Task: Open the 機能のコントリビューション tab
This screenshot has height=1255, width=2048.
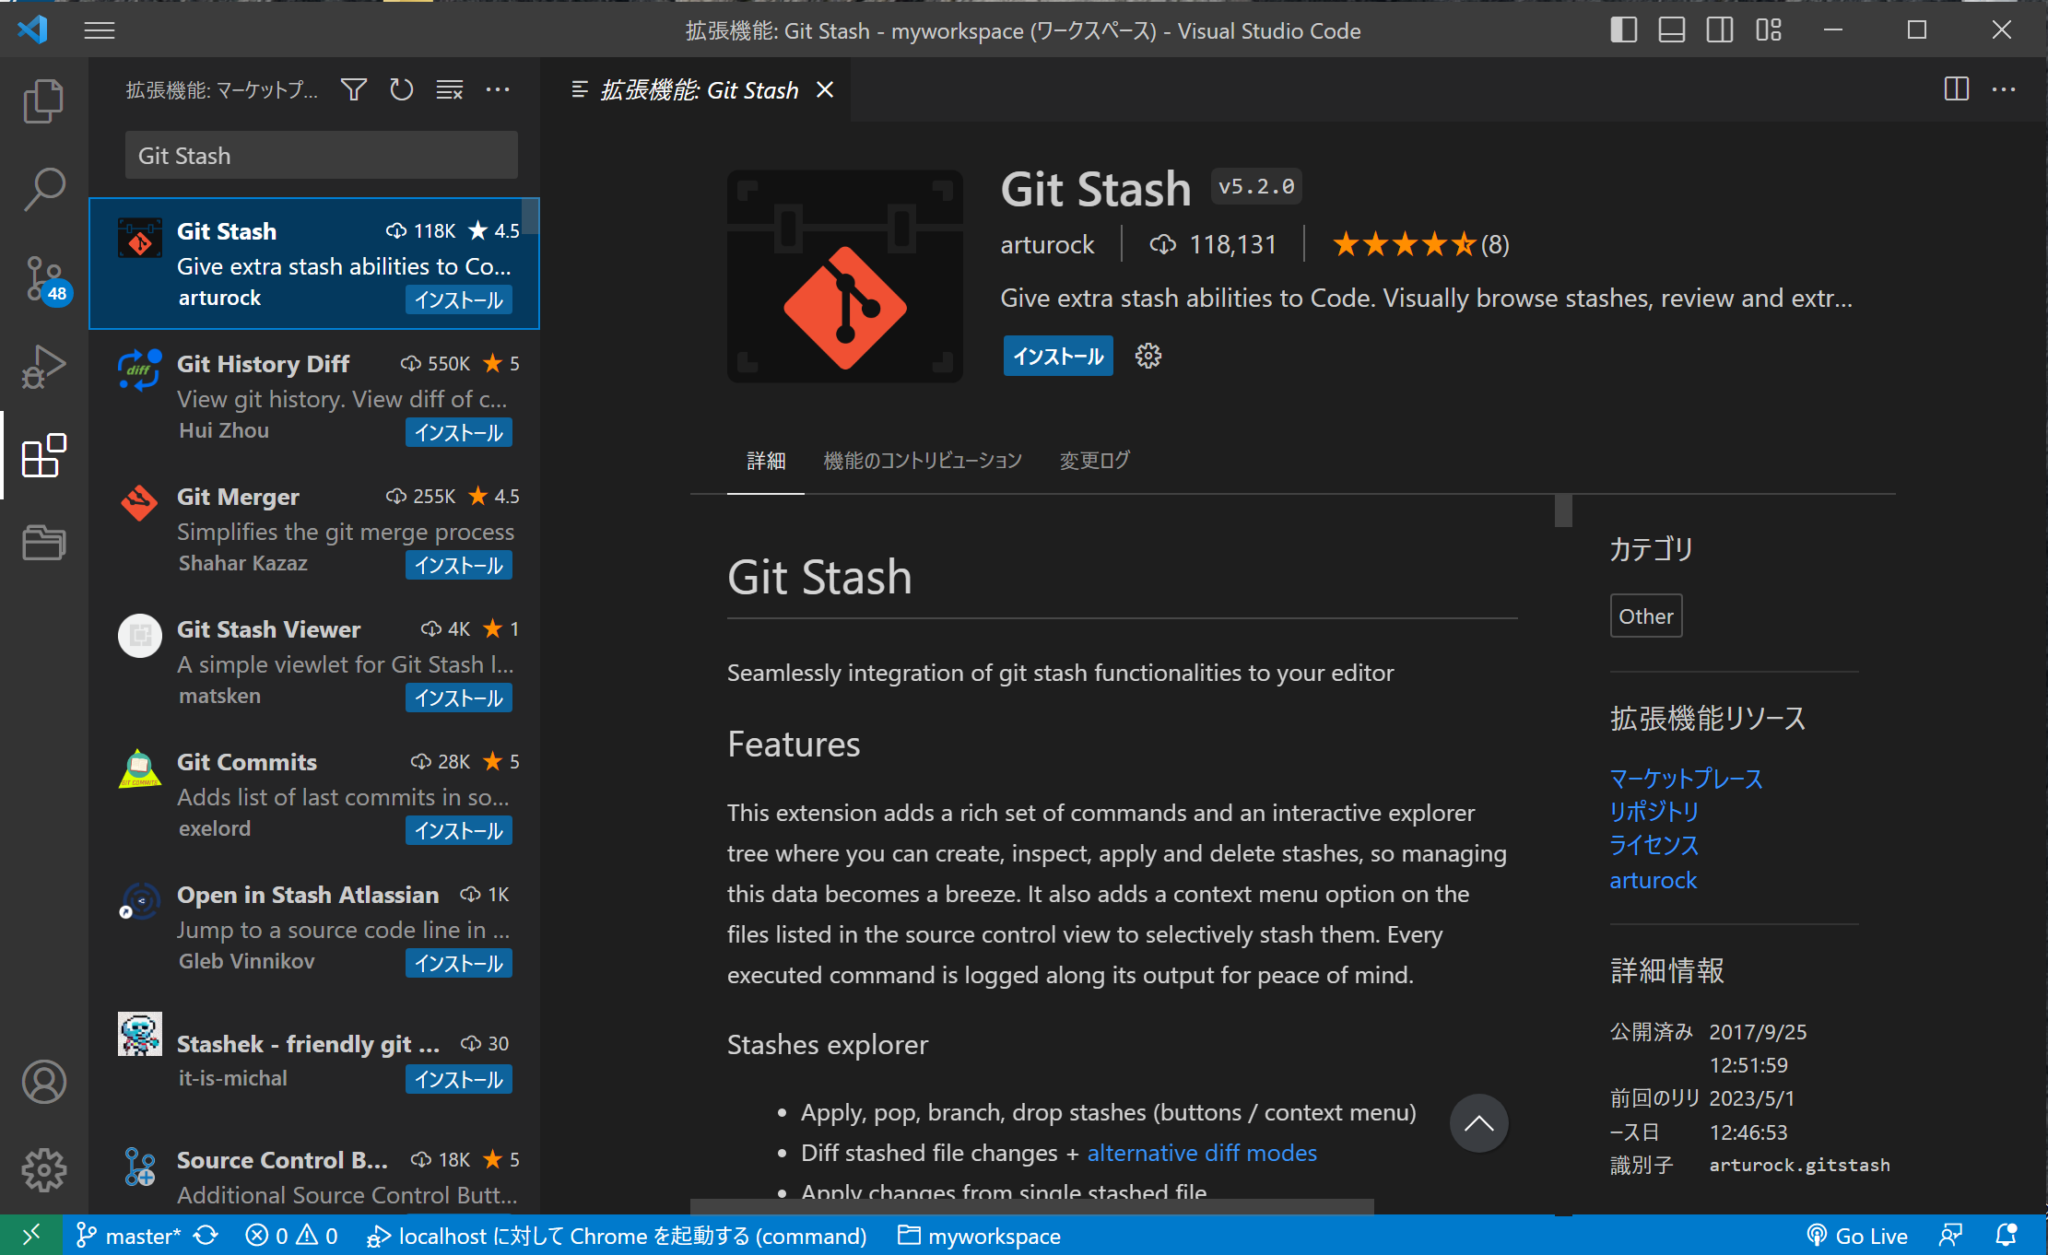Action: coord(922,460)
